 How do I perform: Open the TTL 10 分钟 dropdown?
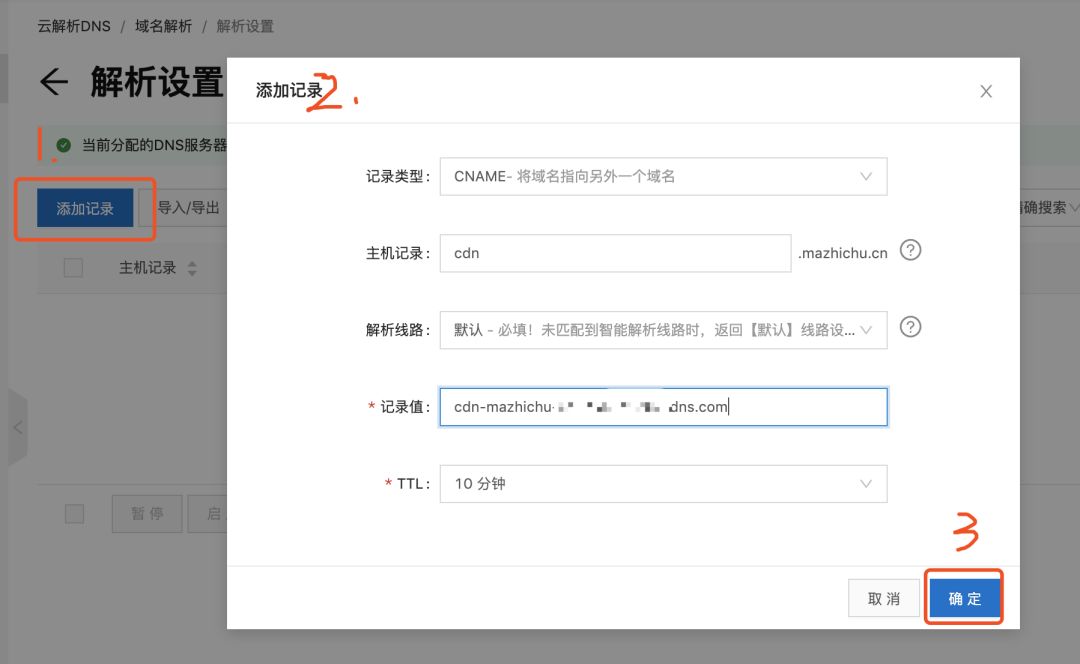[663, 484]
